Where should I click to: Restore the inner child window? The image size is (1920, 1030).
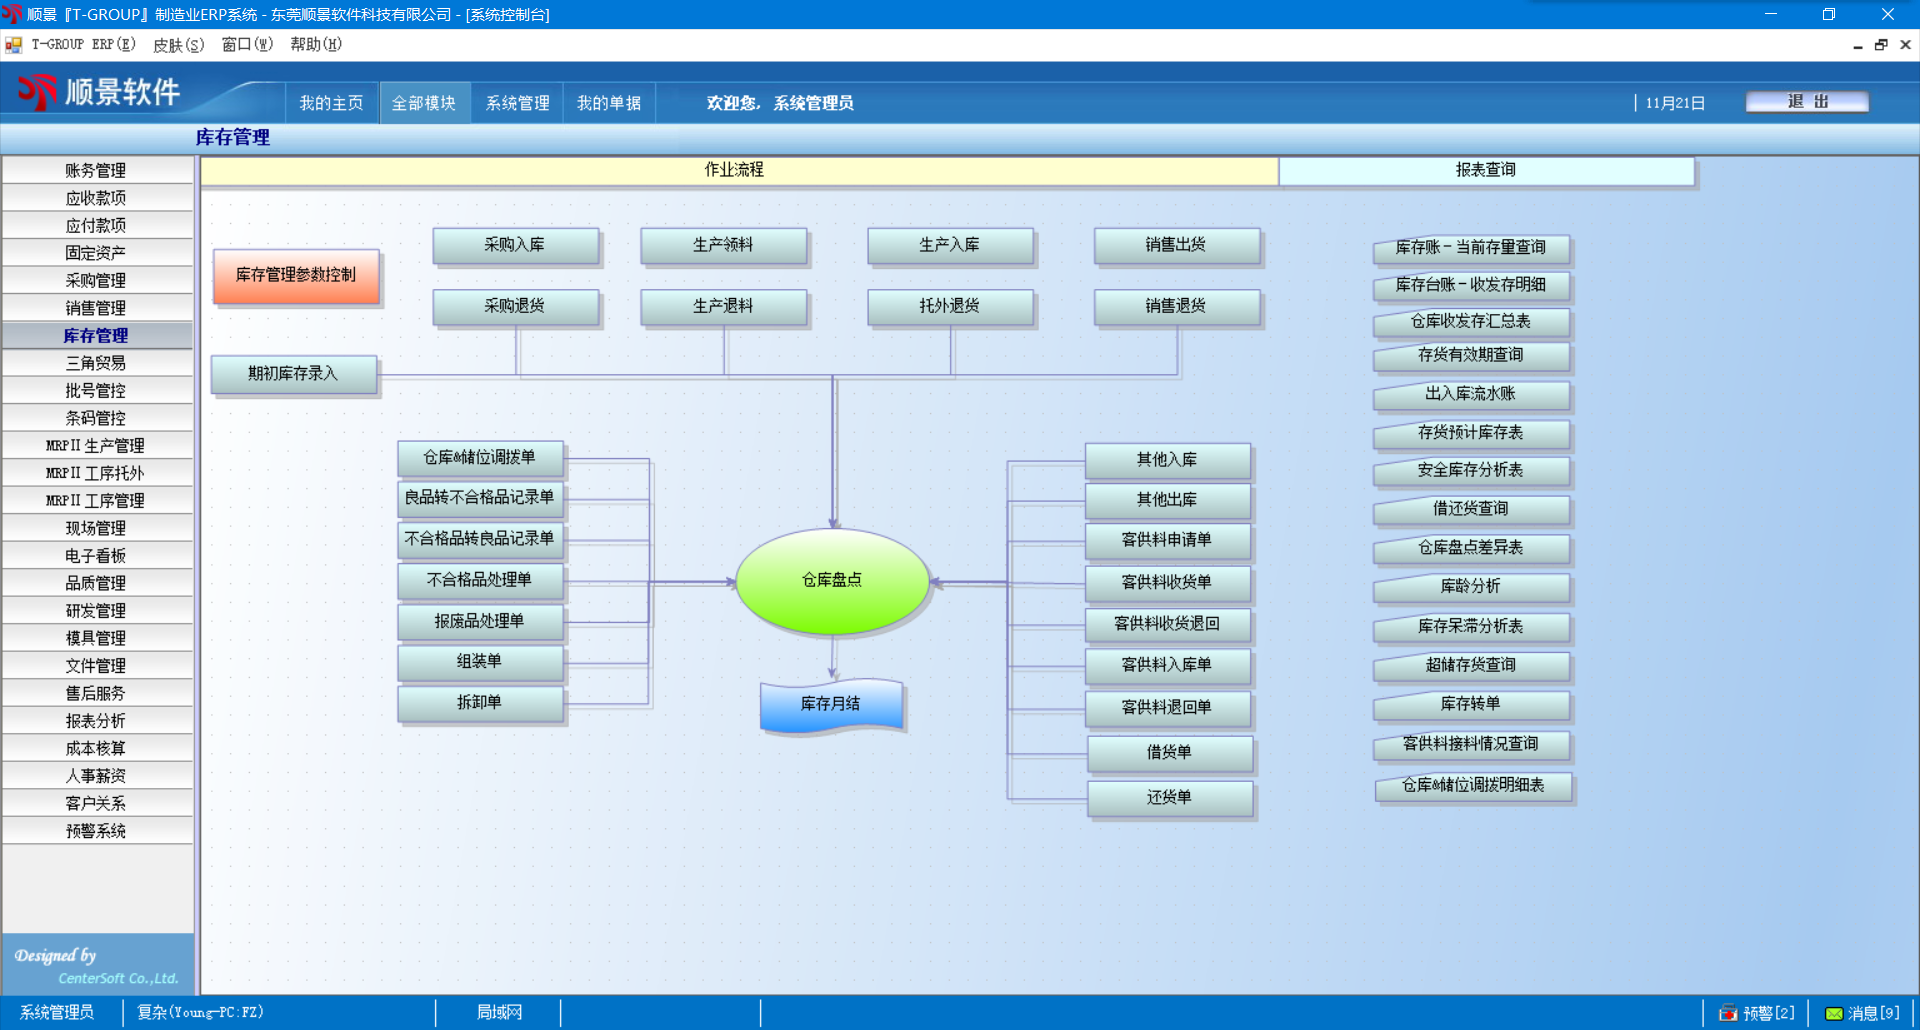coord(1881,45)
